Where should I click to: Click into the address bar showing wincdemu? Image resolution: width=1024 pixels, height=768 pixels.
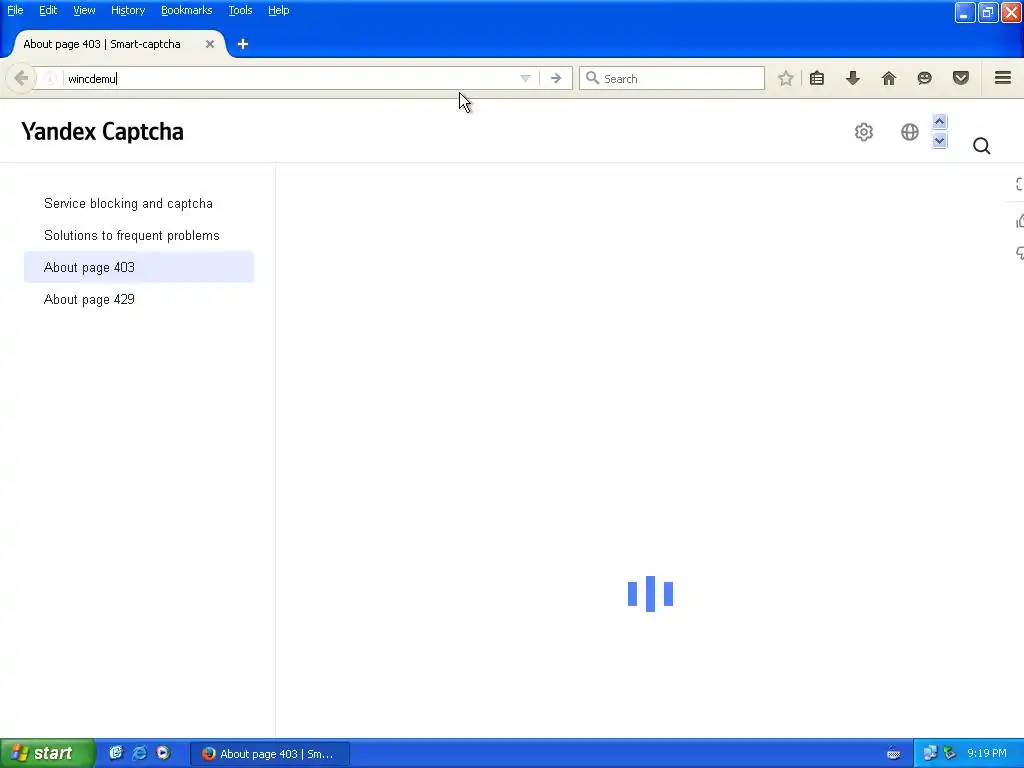pos(287,79)
